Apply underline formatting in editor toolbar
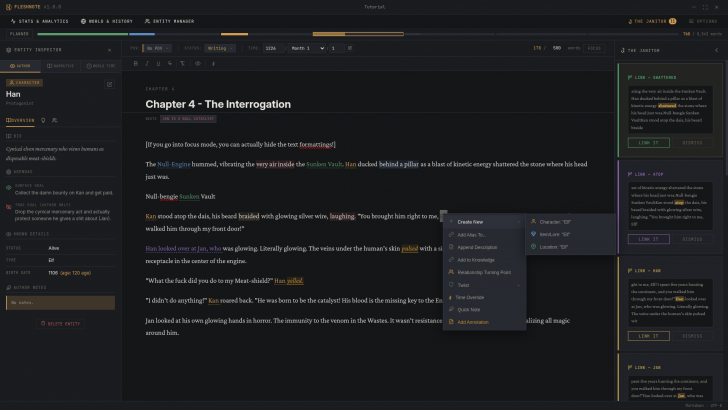Screen dimensions: 728x410 [158, 64]
